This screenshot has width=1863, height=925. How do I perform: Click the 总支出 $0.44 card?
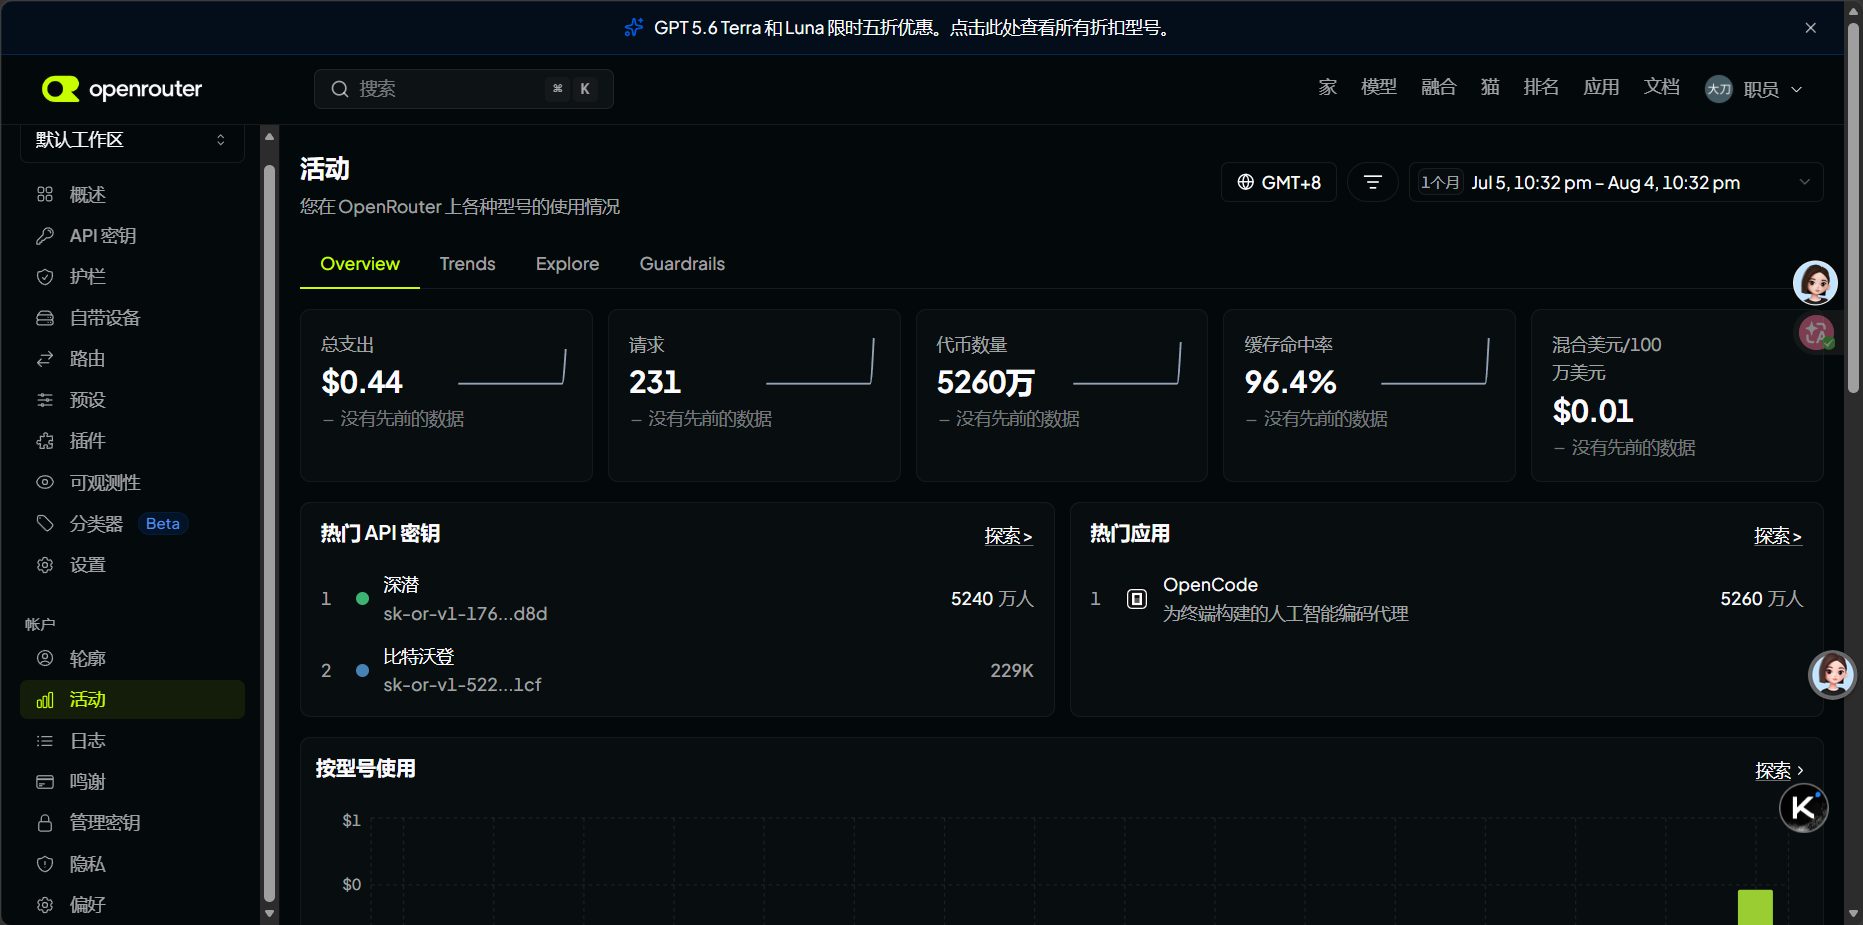point(446,395)
